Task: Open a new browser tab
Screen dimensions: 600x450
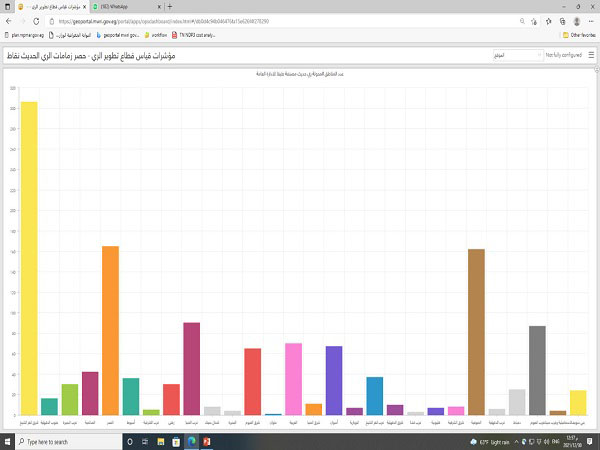Action: pyautogui.click(x=170, y=6)
